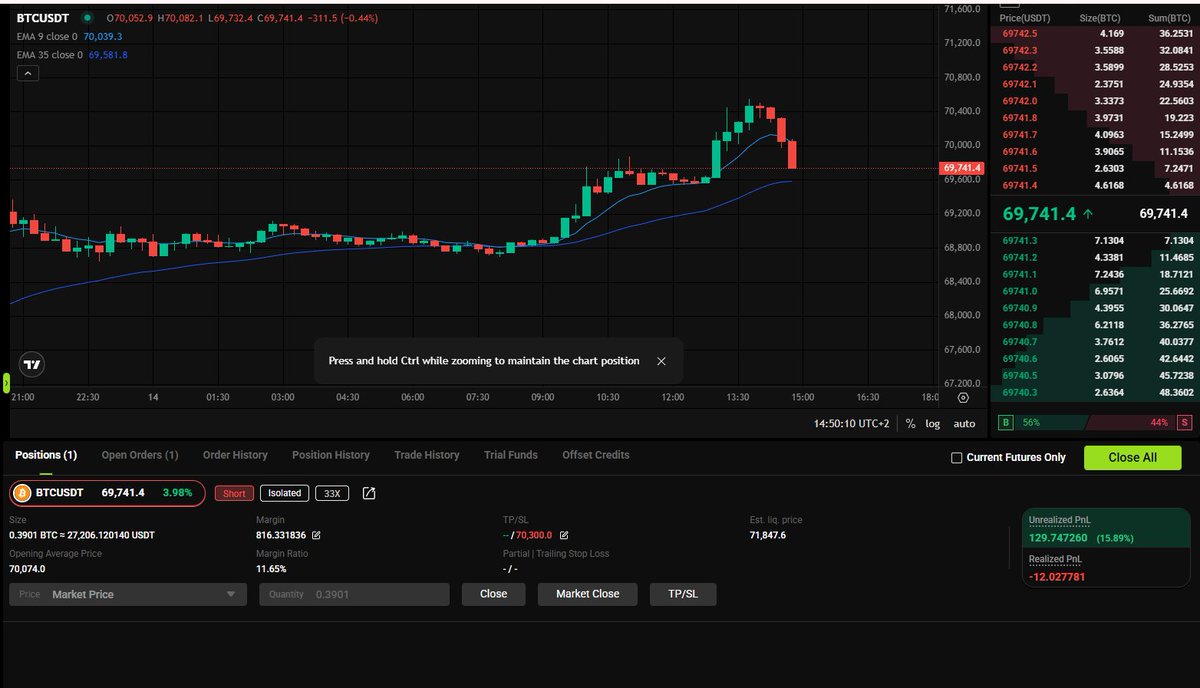
Task: Open the Offset Credits tab
Action: tap(596, 455)
